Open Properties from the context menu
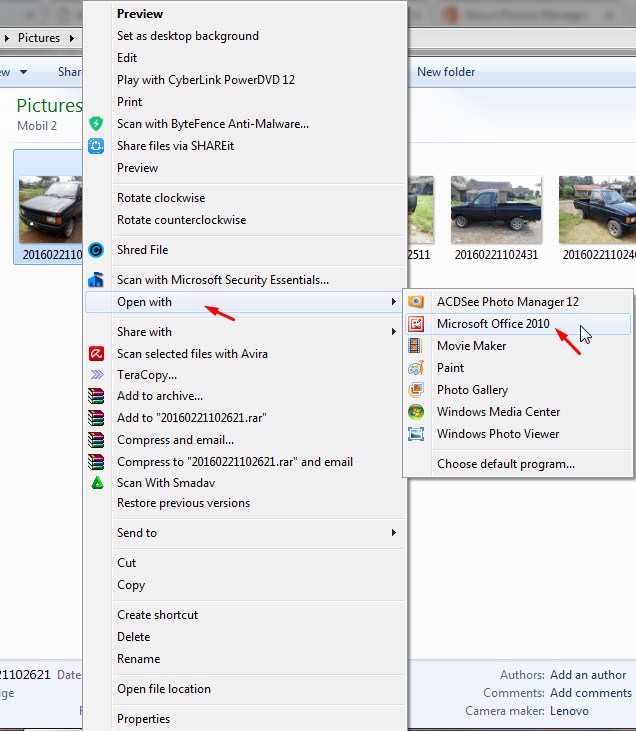Viewport: 636px width, 731px height. click(143, 718)
